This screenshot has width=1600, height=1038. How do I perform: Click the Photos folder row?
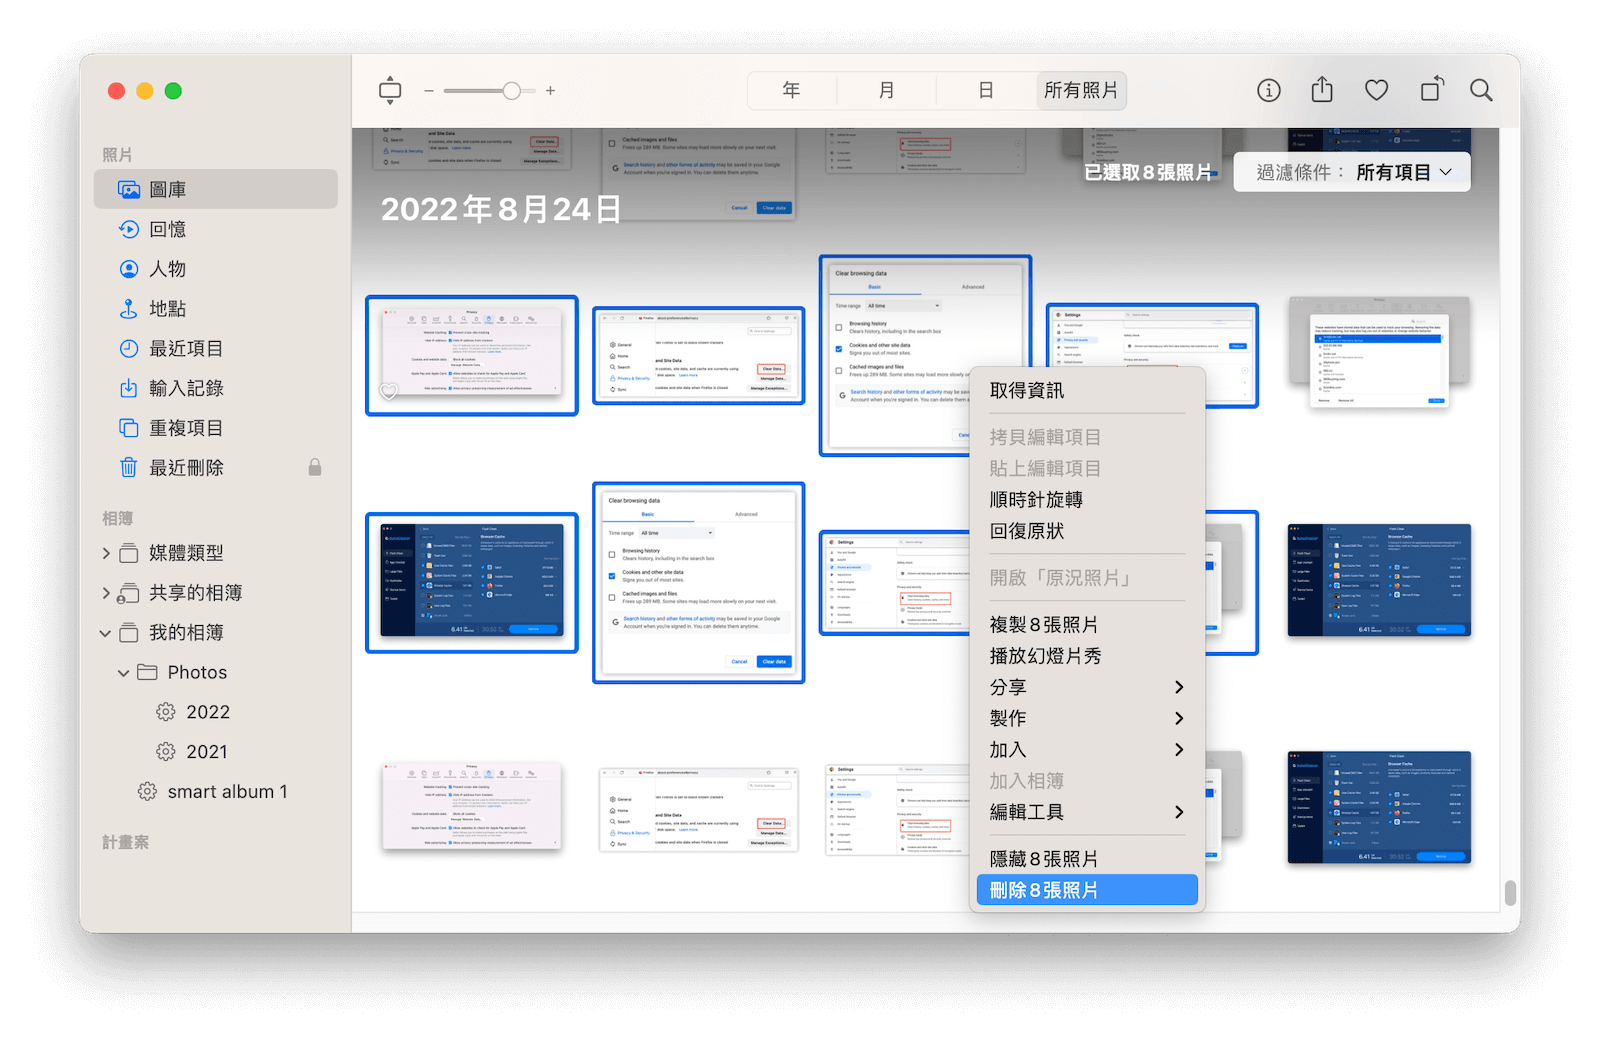coord(216,673)
